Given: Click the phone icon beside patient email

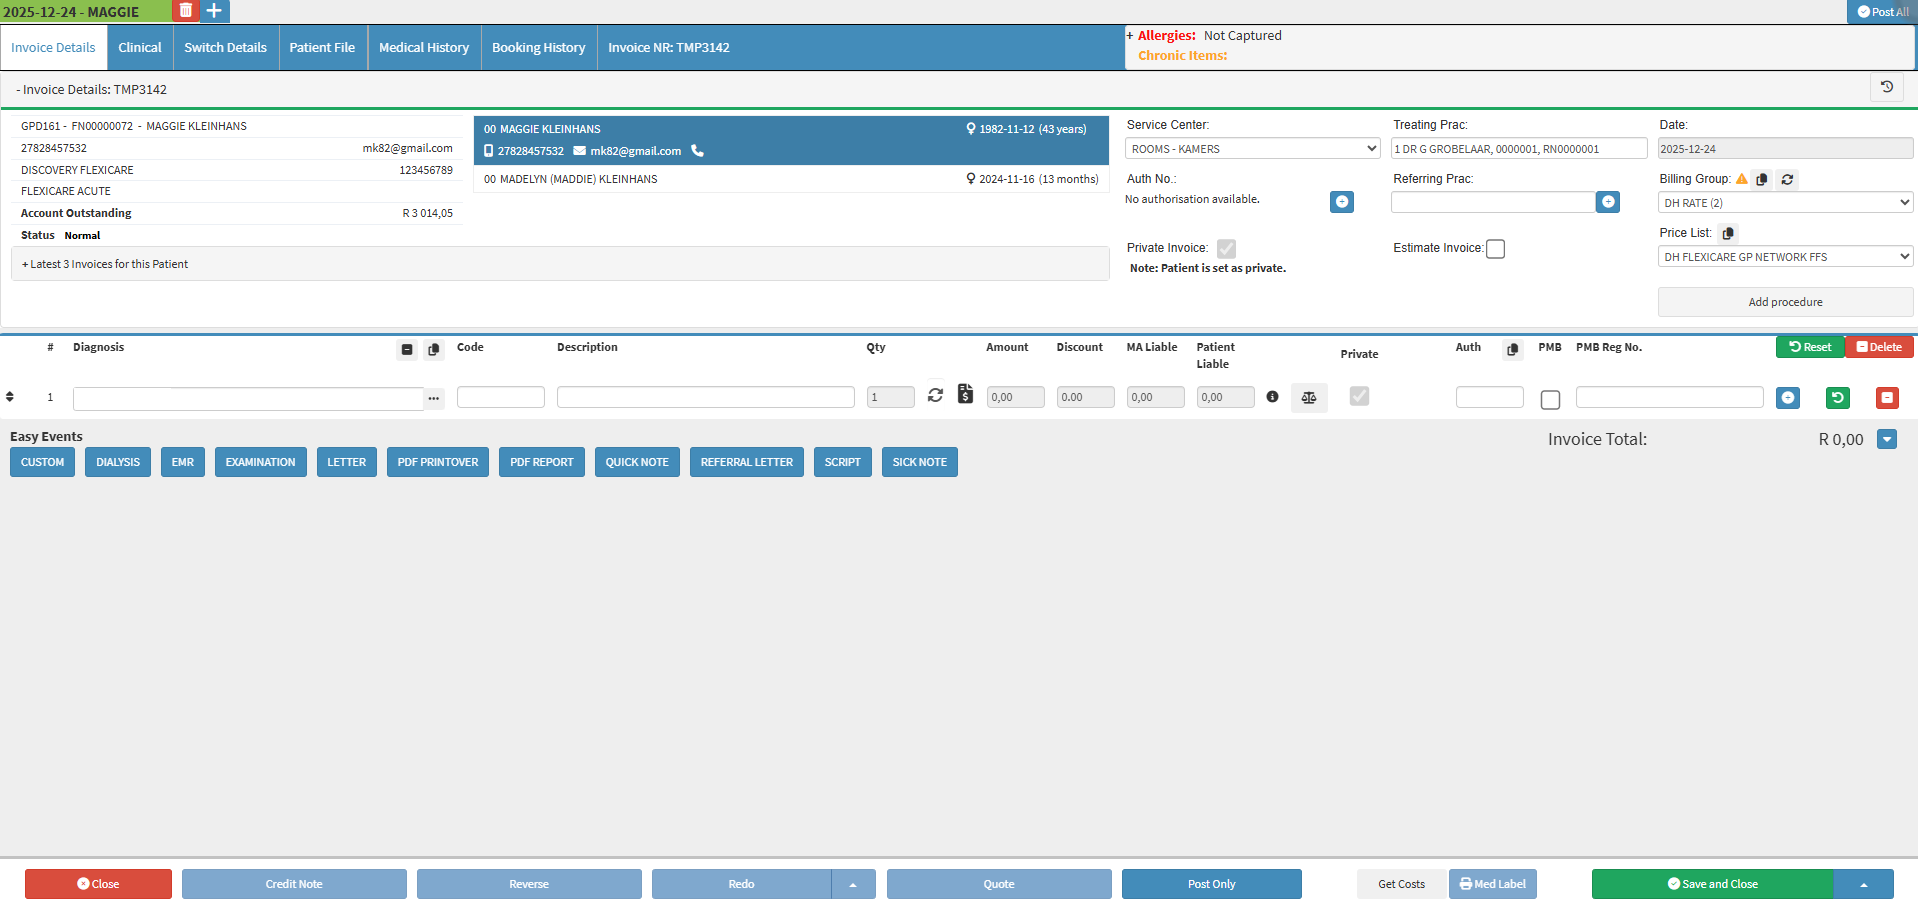Looking at the screenshot, I should coord(698,151).
